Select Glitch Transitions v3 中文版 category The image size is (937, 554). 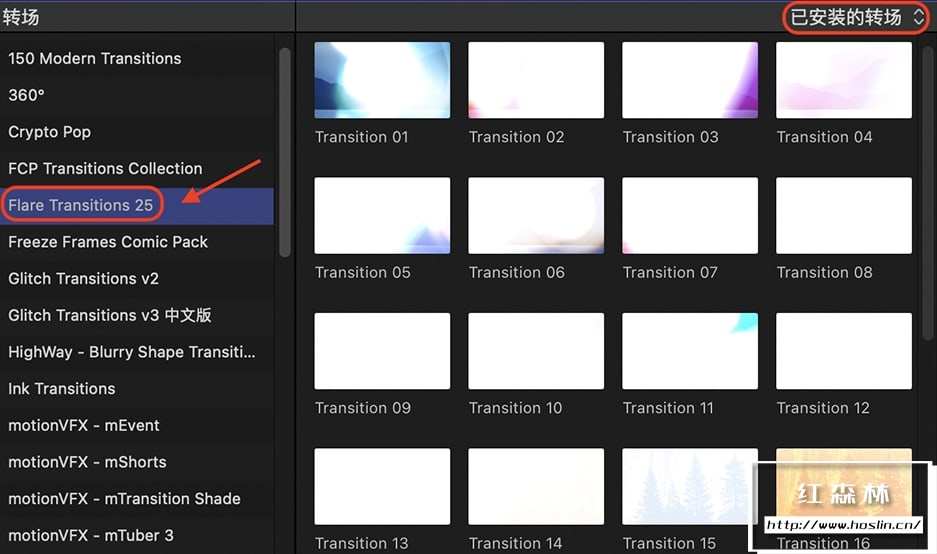click(137, 316)
